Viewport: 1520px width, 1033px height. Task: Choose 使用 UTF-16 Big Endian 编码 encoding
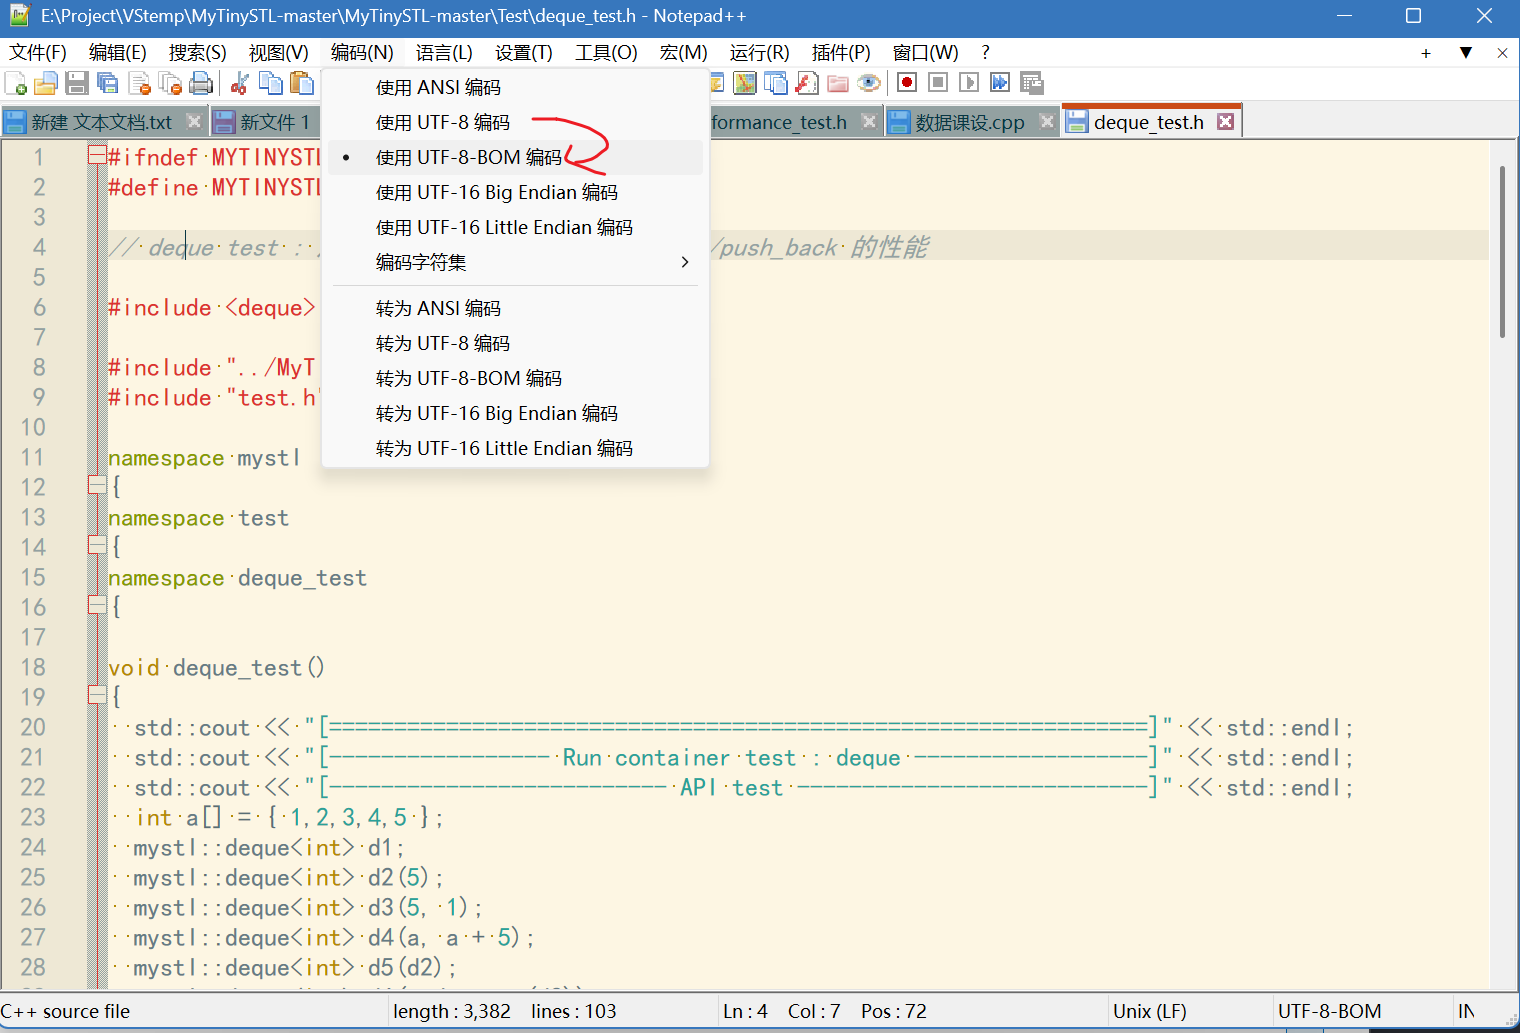pyautogui.click(x=498, y=192)
